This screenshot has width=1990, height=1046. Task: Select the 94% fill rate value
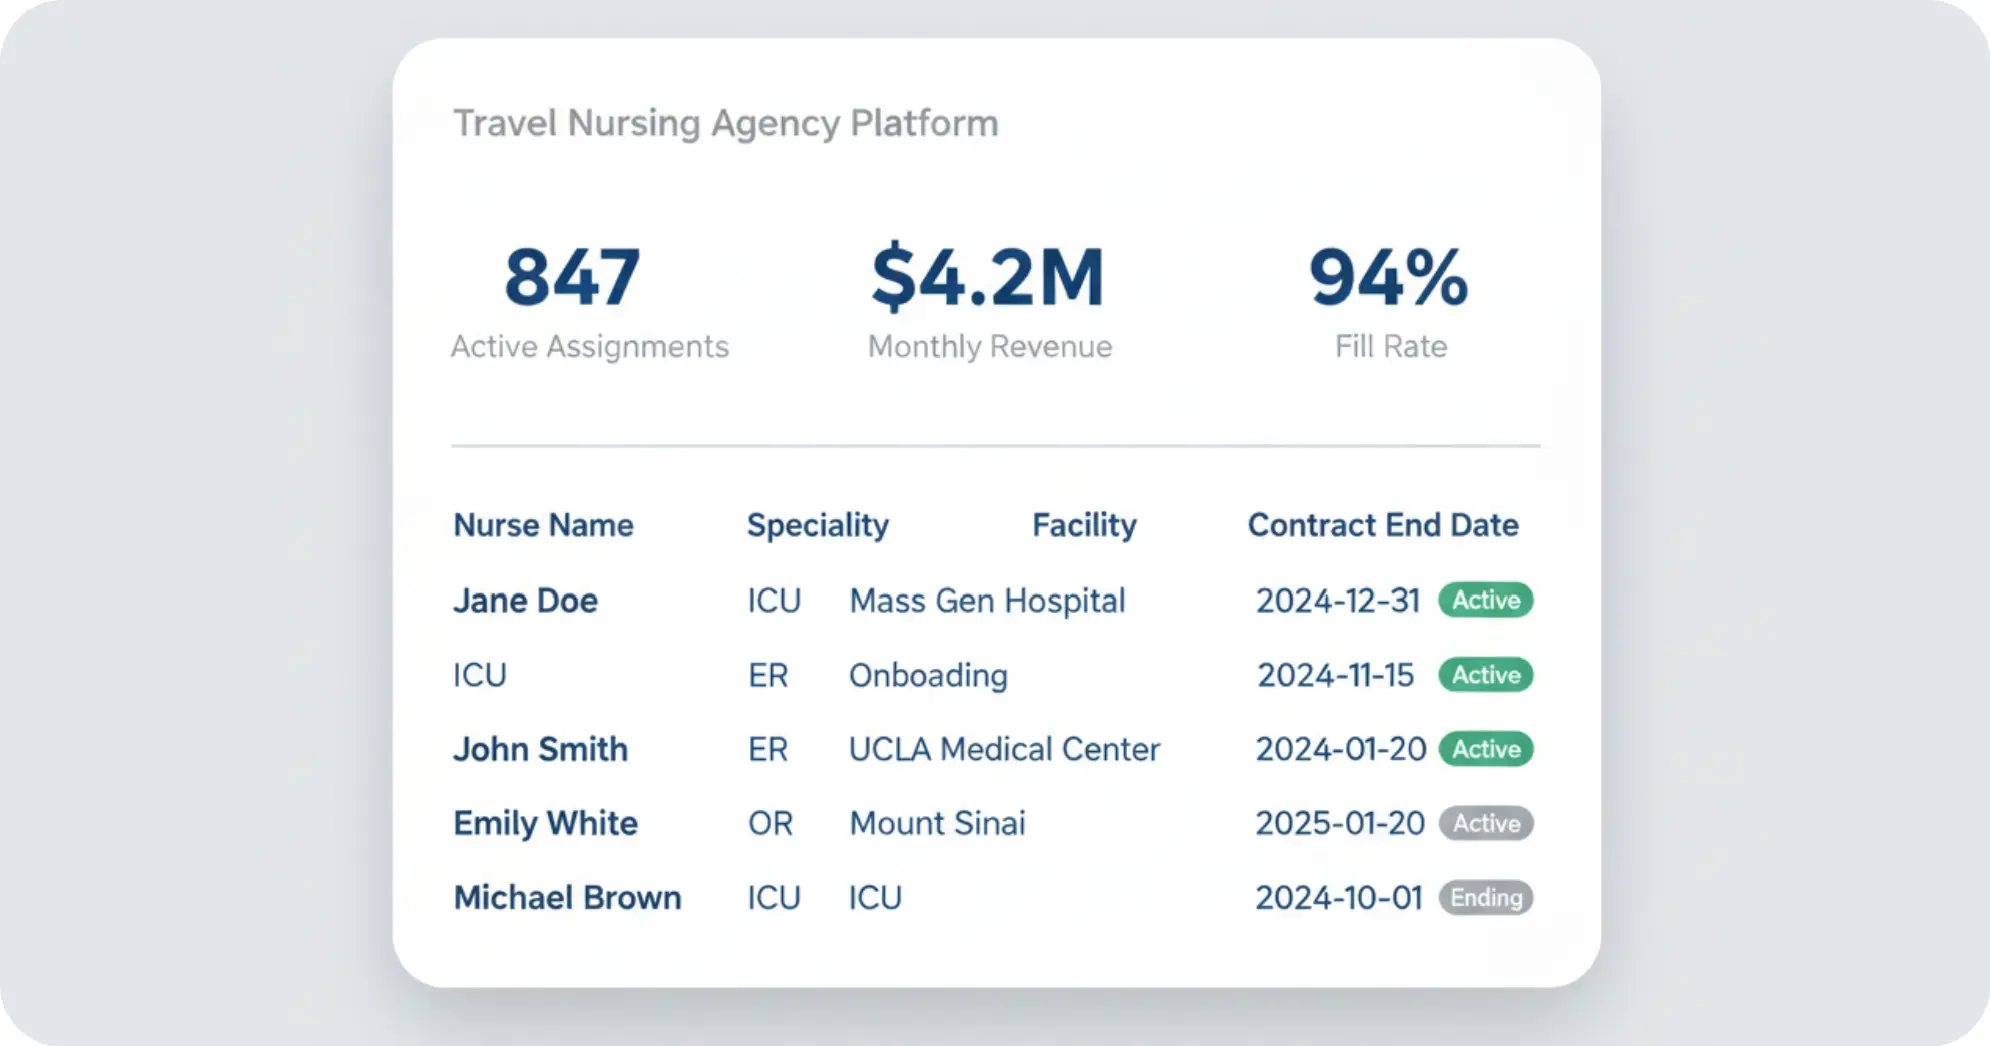1389,277
